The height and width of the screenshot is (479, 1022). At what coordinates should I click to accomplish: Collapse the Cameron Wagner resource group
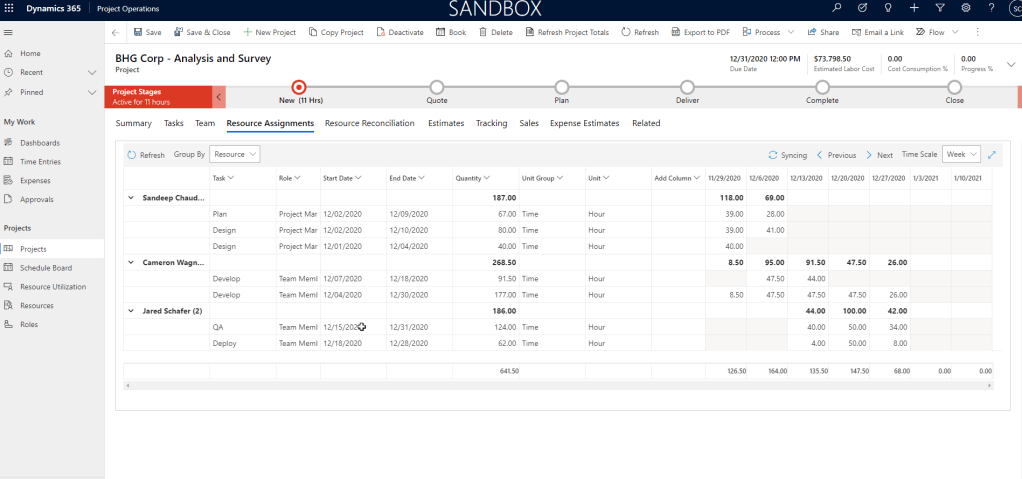(x=130, y=262)
